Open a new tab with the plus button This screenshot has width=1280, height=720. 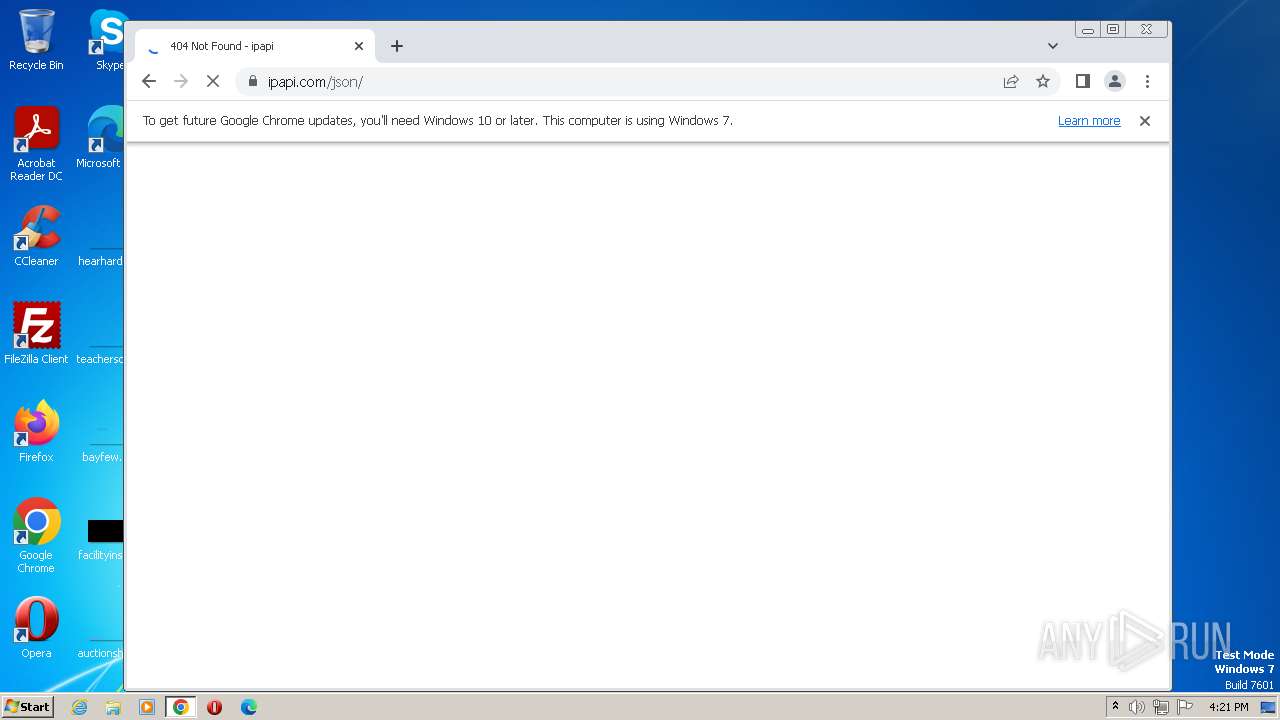coord(397,46)
